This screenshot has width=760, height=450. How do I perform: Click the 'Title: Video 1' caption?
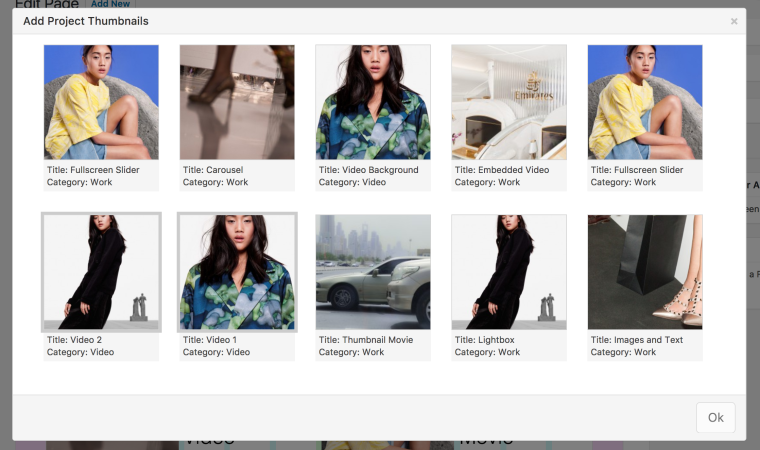coord(210,340)
